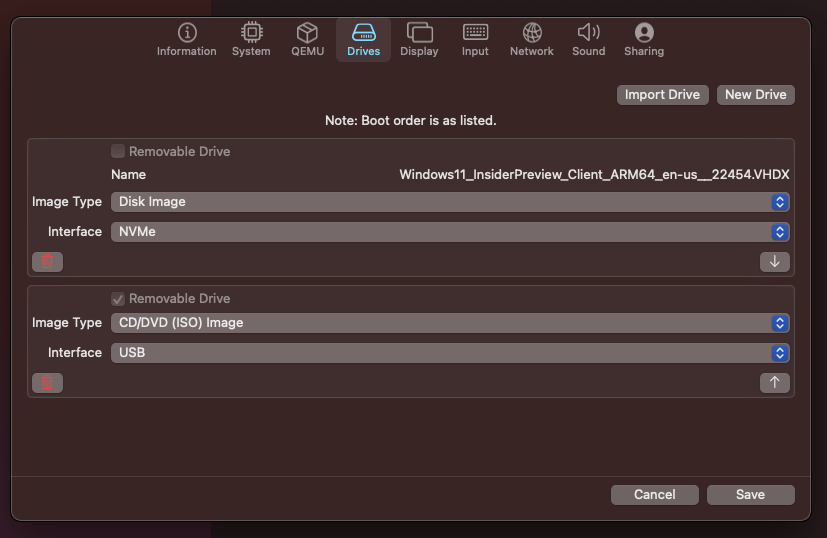The image size is (827, 538).
Task: Delete the NVMe disk image drive
Action: coord(47,262)
